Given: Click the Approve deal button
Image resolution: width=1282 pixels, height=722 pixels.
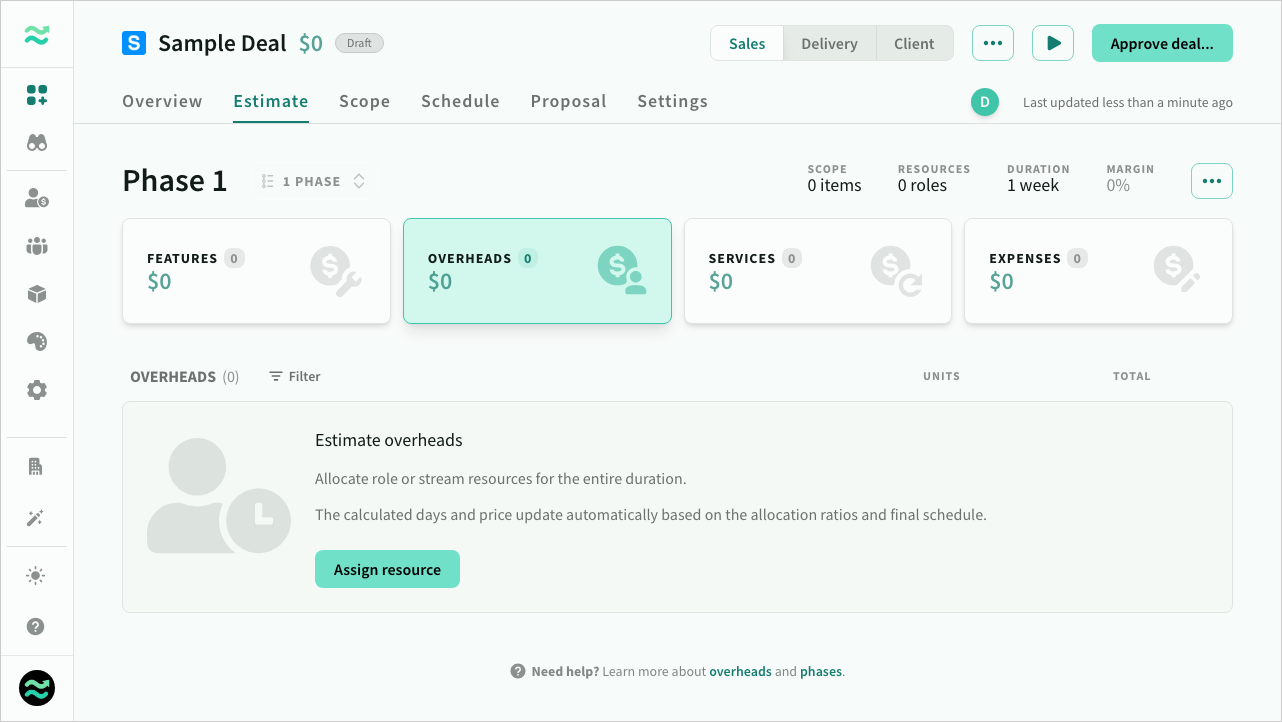Looking at the screenshot, I should point(1161,44).
